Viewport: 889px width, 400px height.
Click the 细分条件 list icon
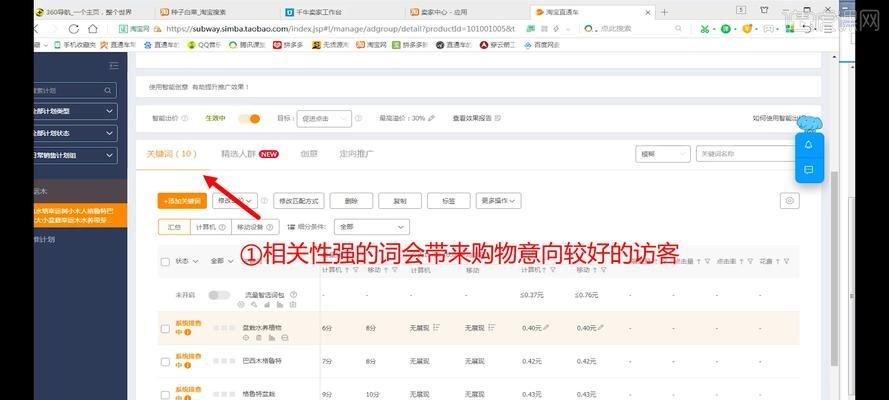(x=292, y=227)
